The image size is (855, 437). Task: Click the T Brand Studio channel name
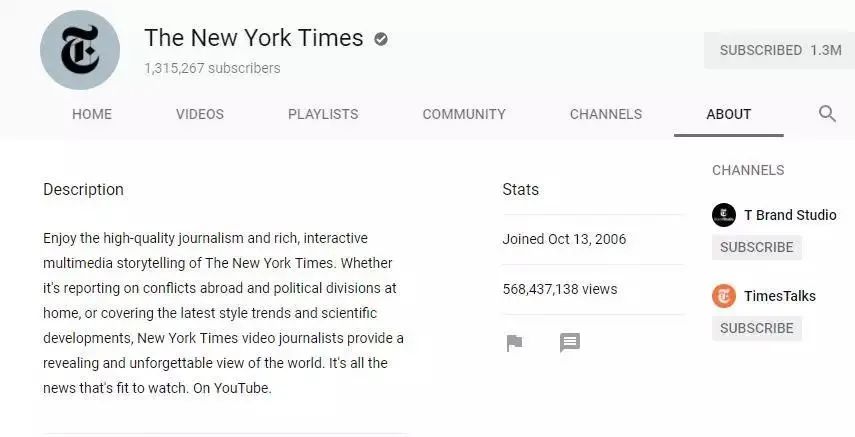tap(790, 215)
